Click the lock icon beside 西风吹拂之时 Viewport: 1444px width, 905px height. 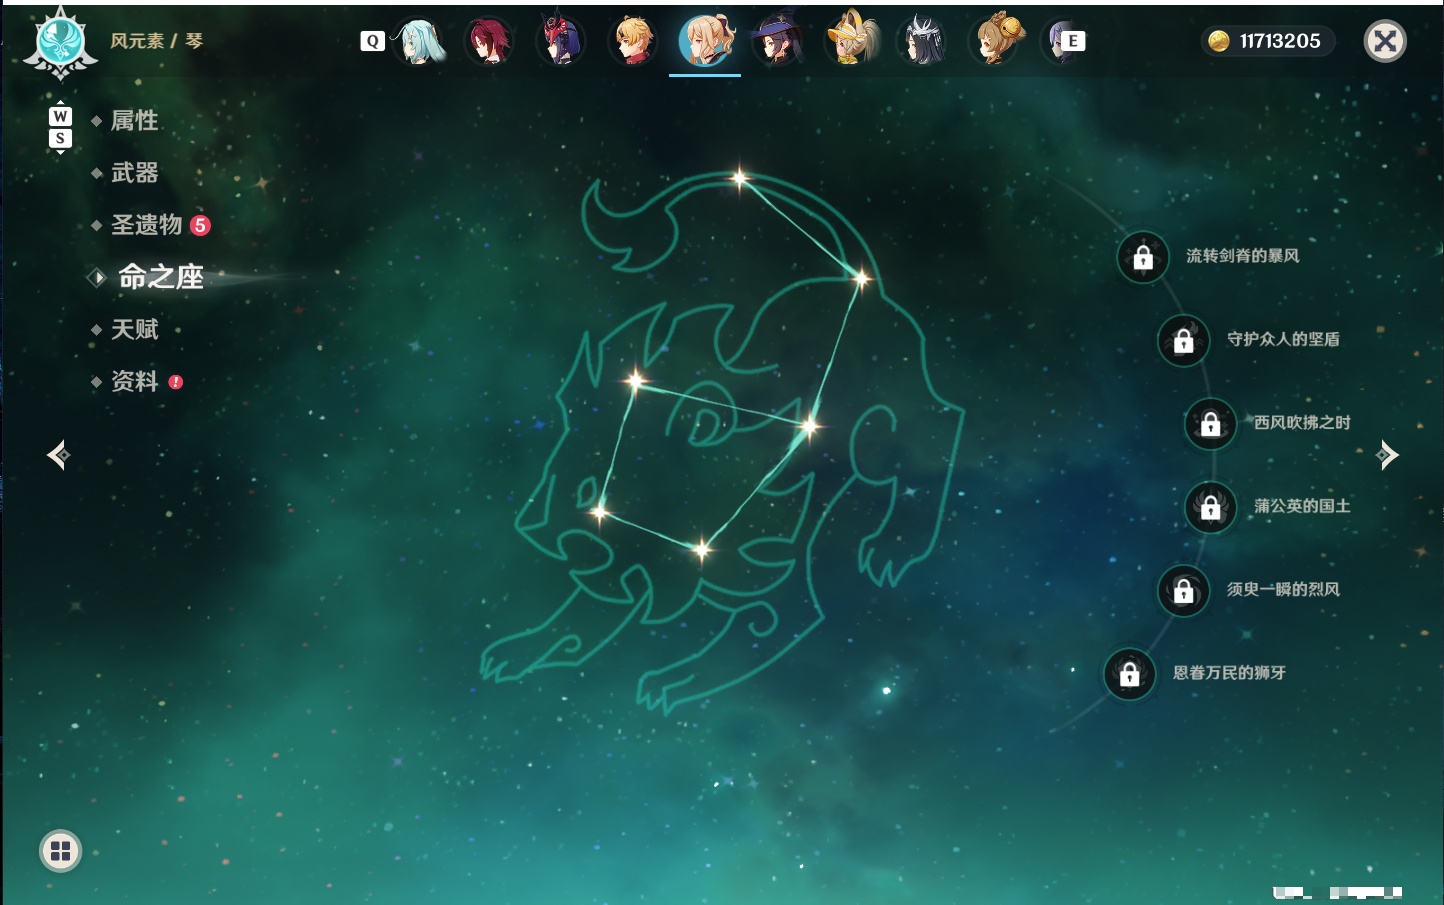coord(1211,424)
